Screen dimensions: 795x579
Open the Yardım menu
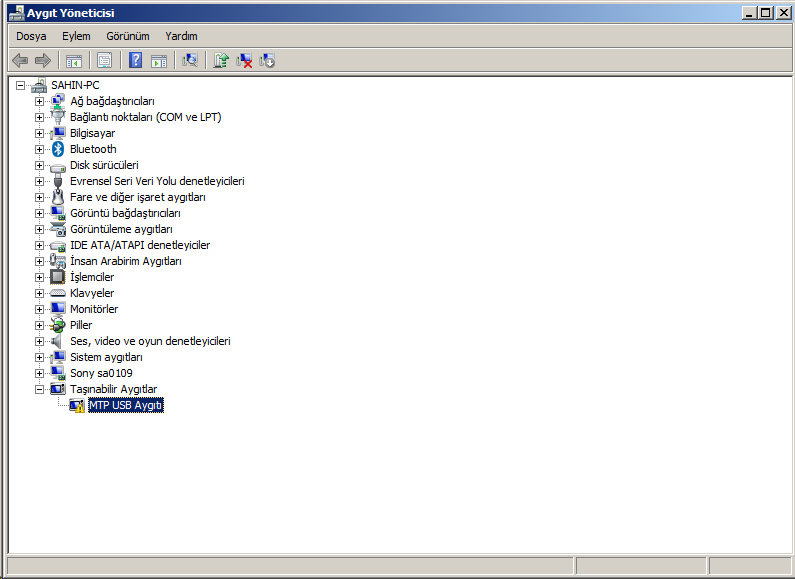[x=181, y=36]
